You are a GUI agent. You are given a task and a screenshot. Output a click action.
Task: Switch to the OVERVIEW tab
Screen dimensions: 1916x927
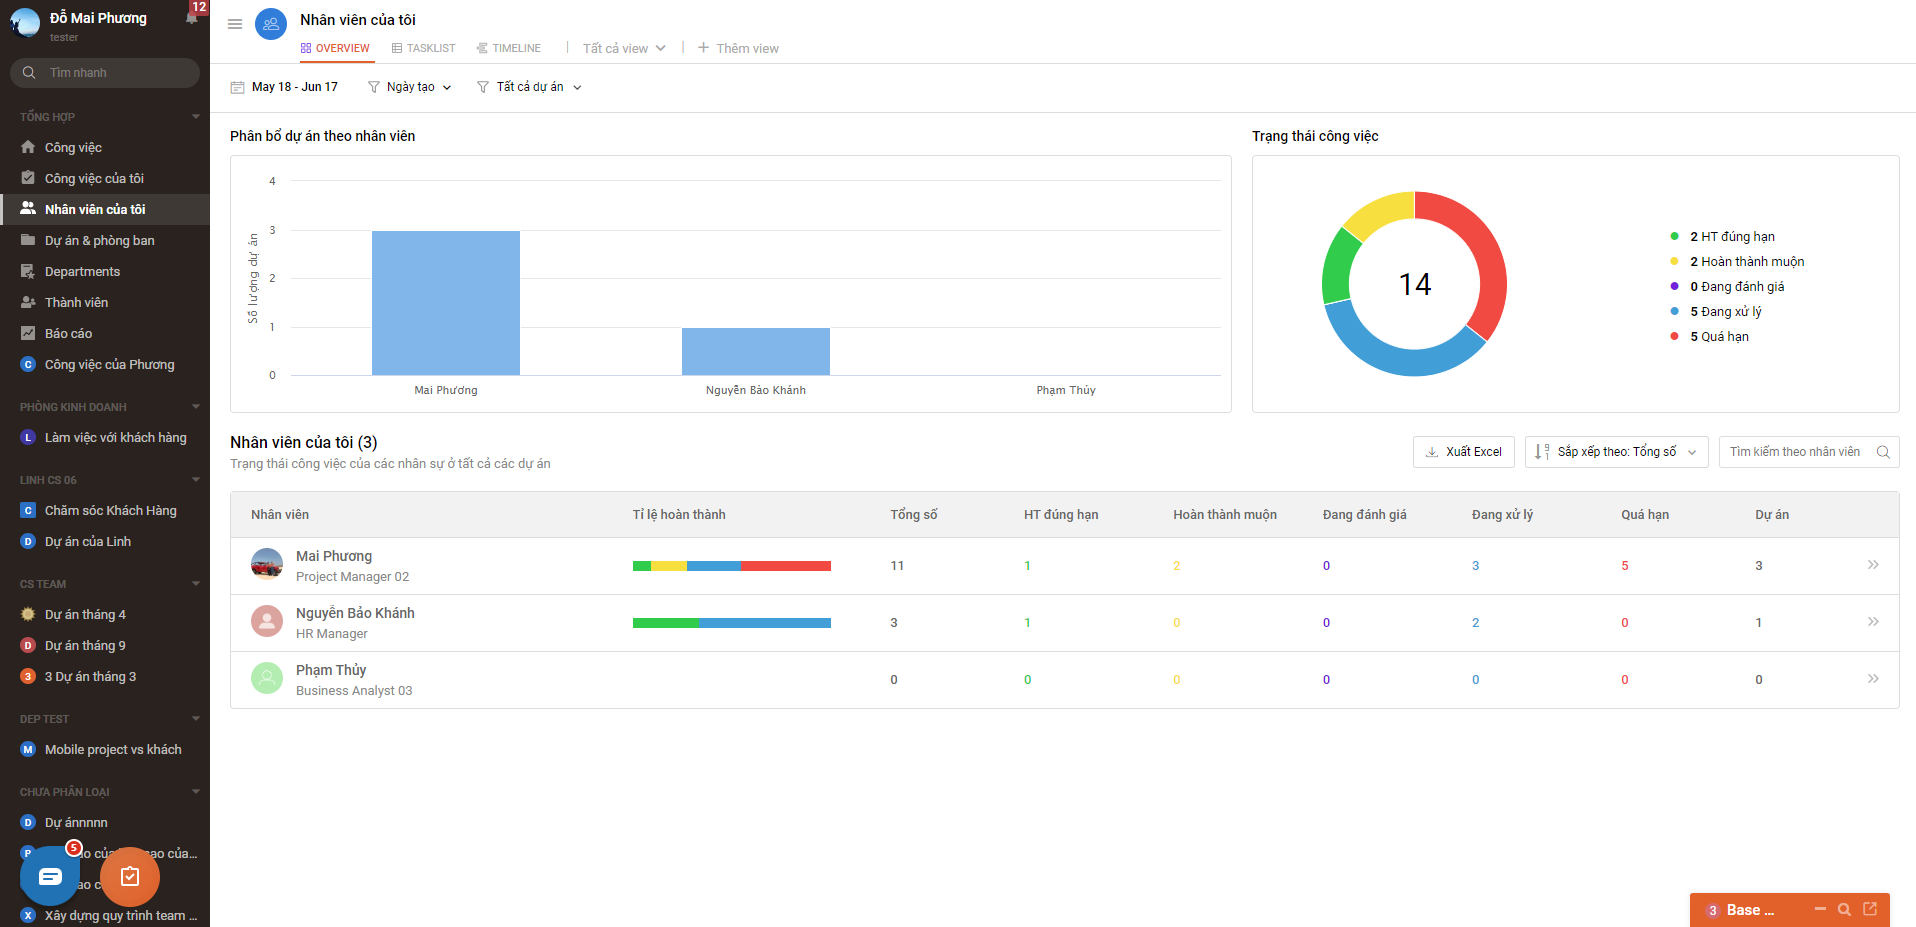point(335,48)
